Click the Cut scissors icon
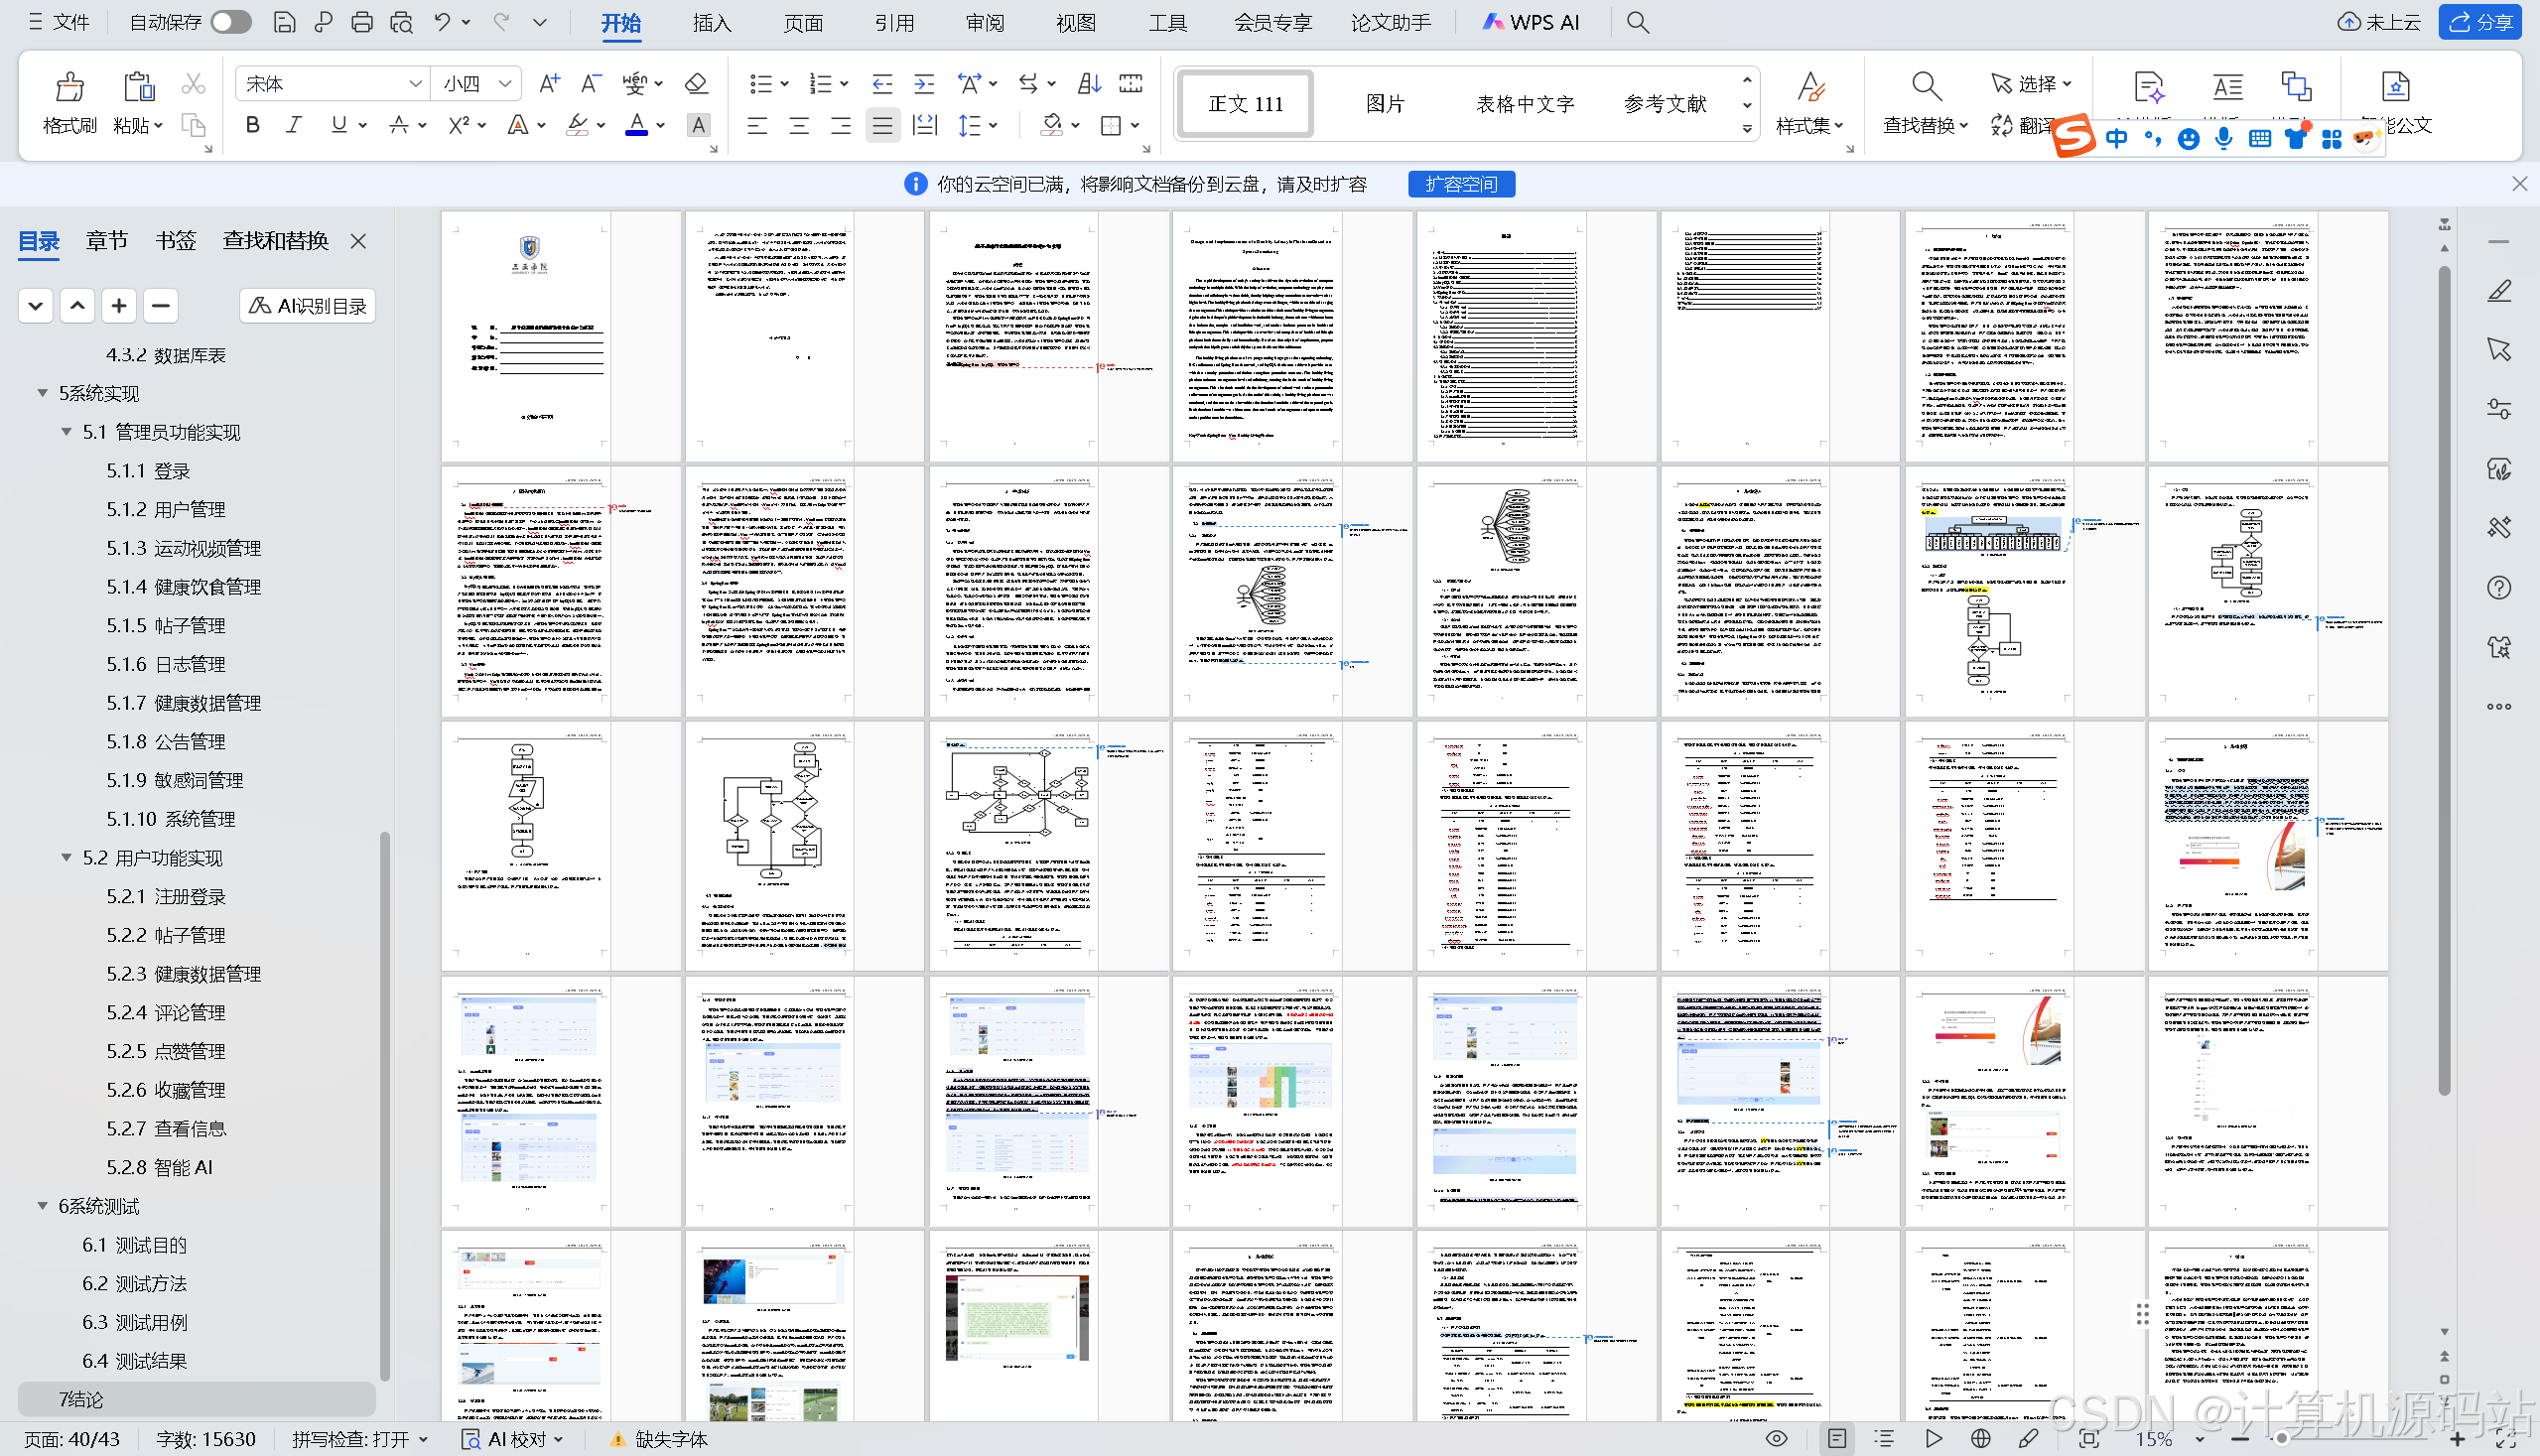The image size is (2540, 1456). [193, 84]
